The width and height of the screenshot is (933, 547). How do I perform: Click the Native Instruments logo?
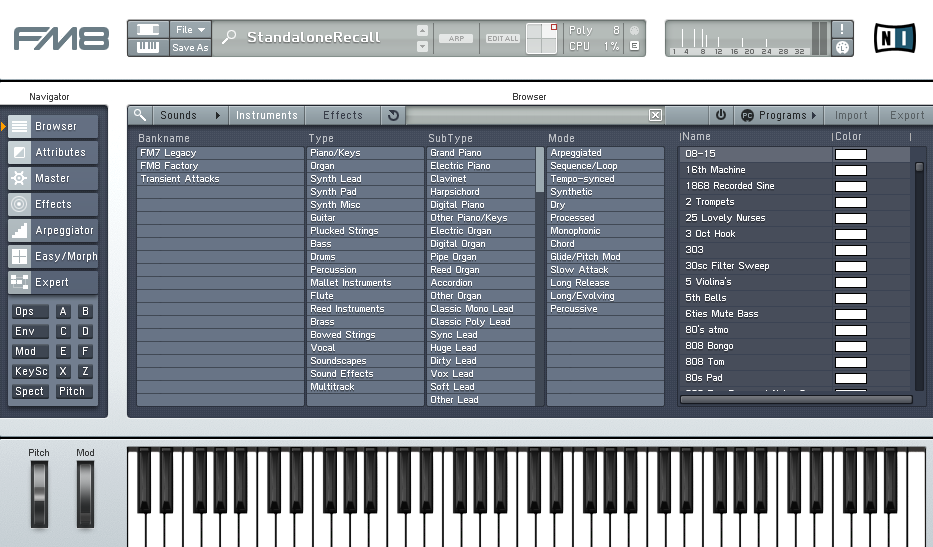click(894, 38)
